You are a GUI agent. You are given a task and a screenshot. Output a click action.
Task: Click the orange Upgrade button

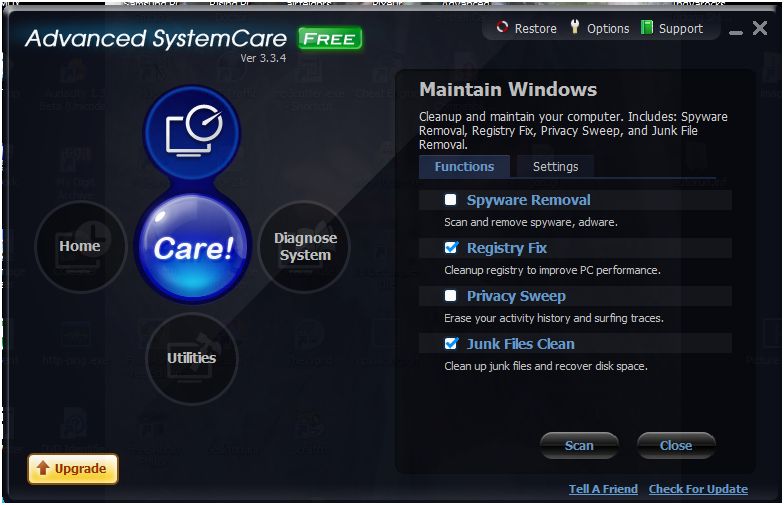[x=73, y=468]
